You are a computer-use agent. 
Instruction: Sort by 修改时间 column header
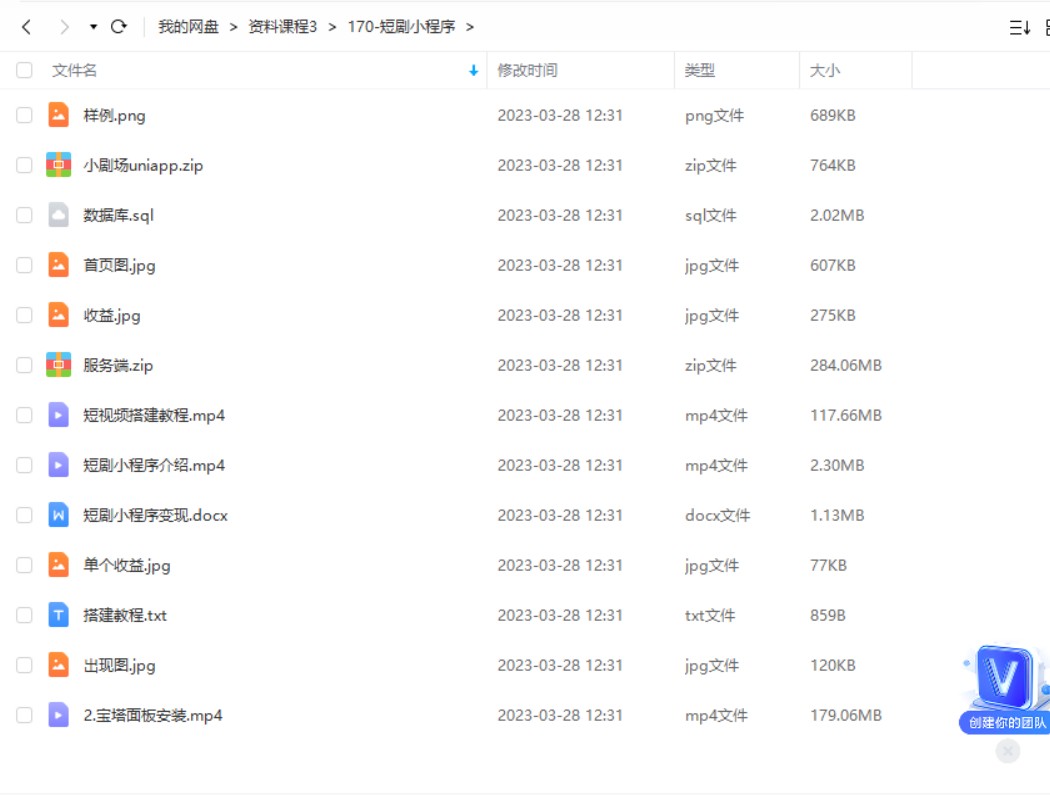point(528,70)
